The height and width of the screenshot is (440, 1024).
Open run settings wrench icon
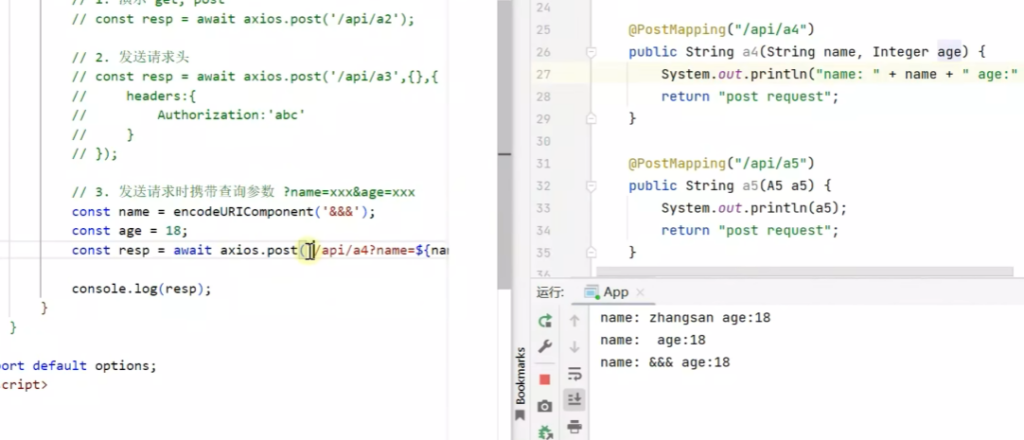point(545,346)
